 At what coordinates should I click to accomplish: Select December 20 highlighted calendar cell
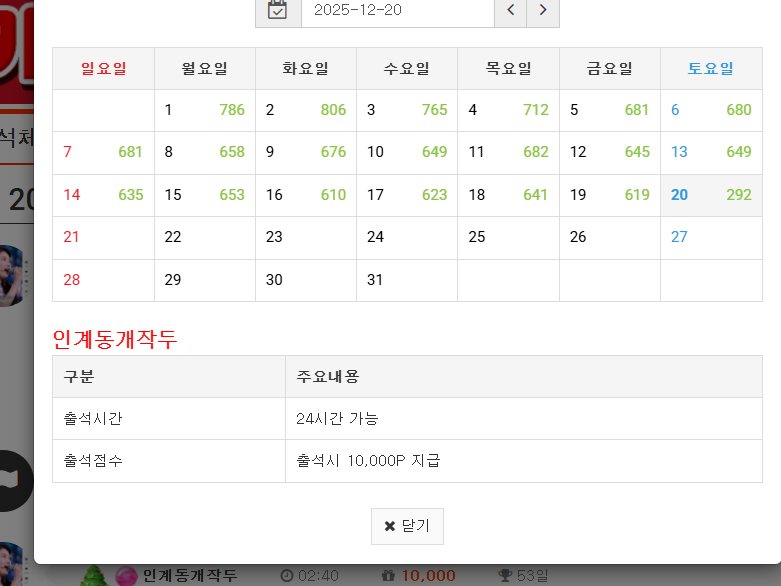coord(710,195)
